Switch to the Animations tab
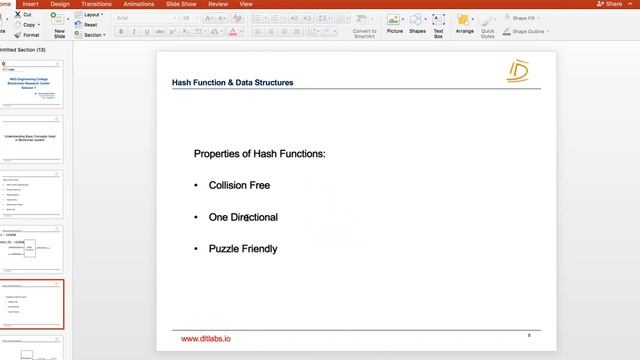 pos(139,4)
